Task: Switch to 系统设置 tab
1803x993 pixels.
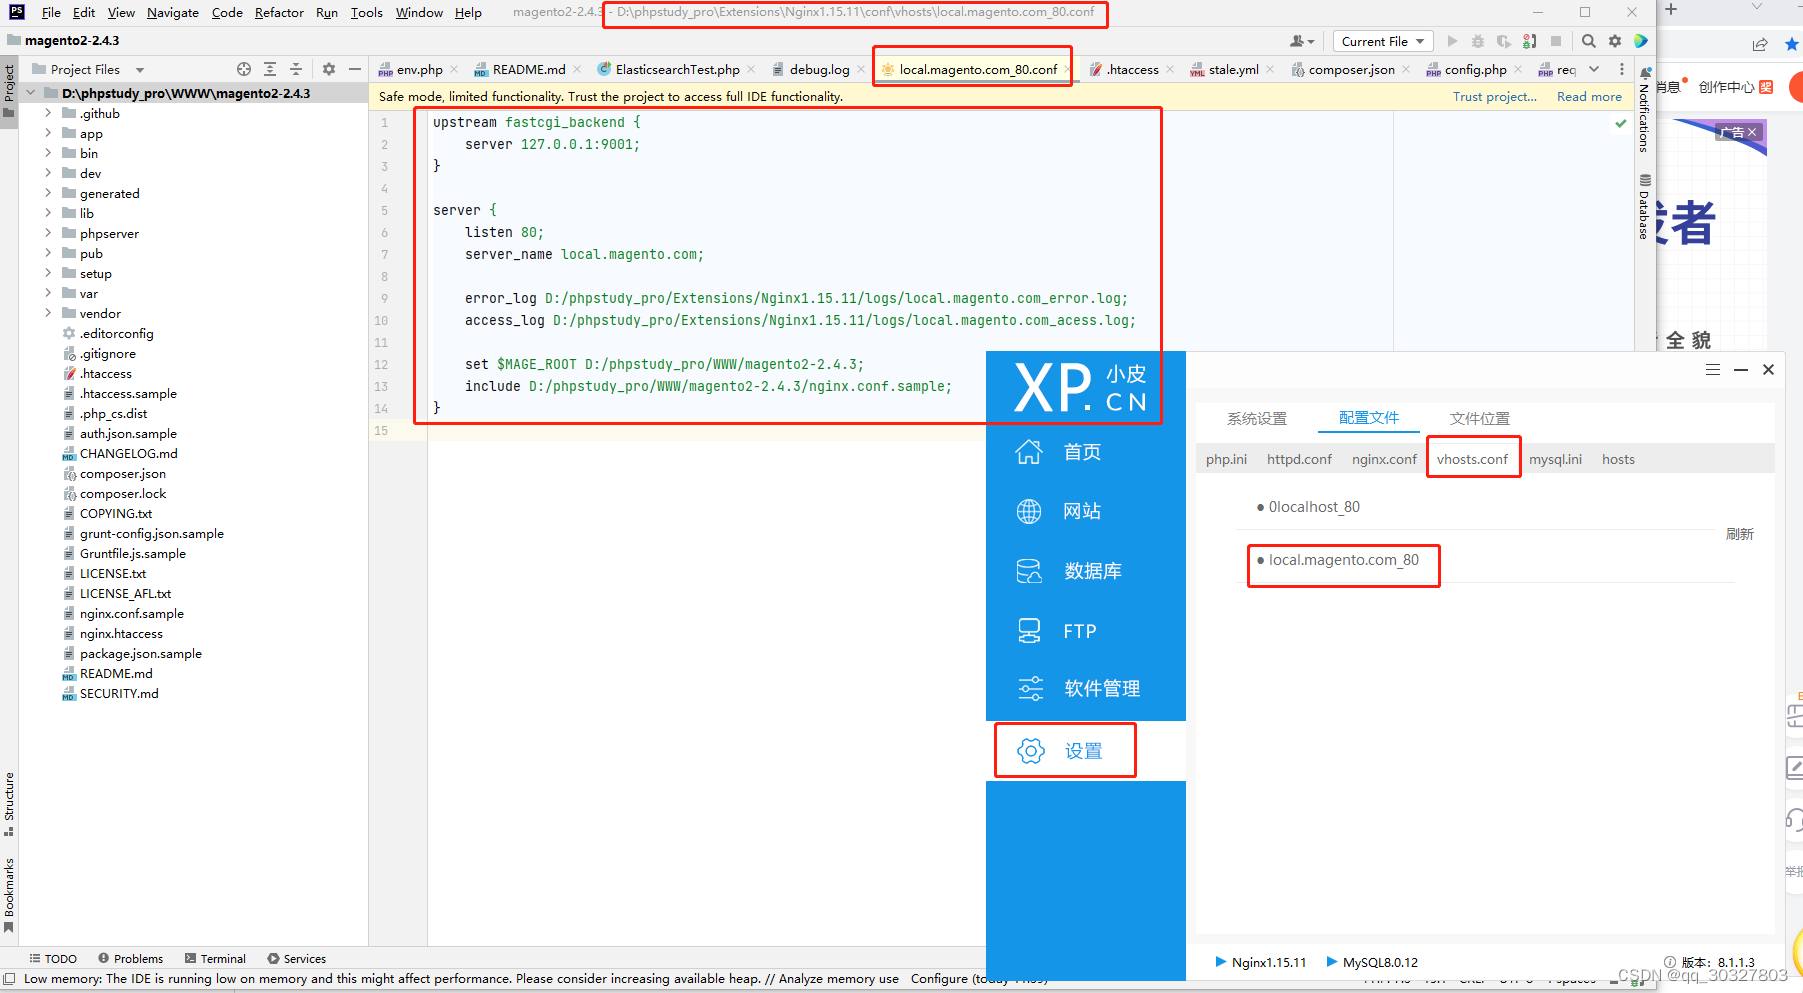Action: click(1257, 418)
